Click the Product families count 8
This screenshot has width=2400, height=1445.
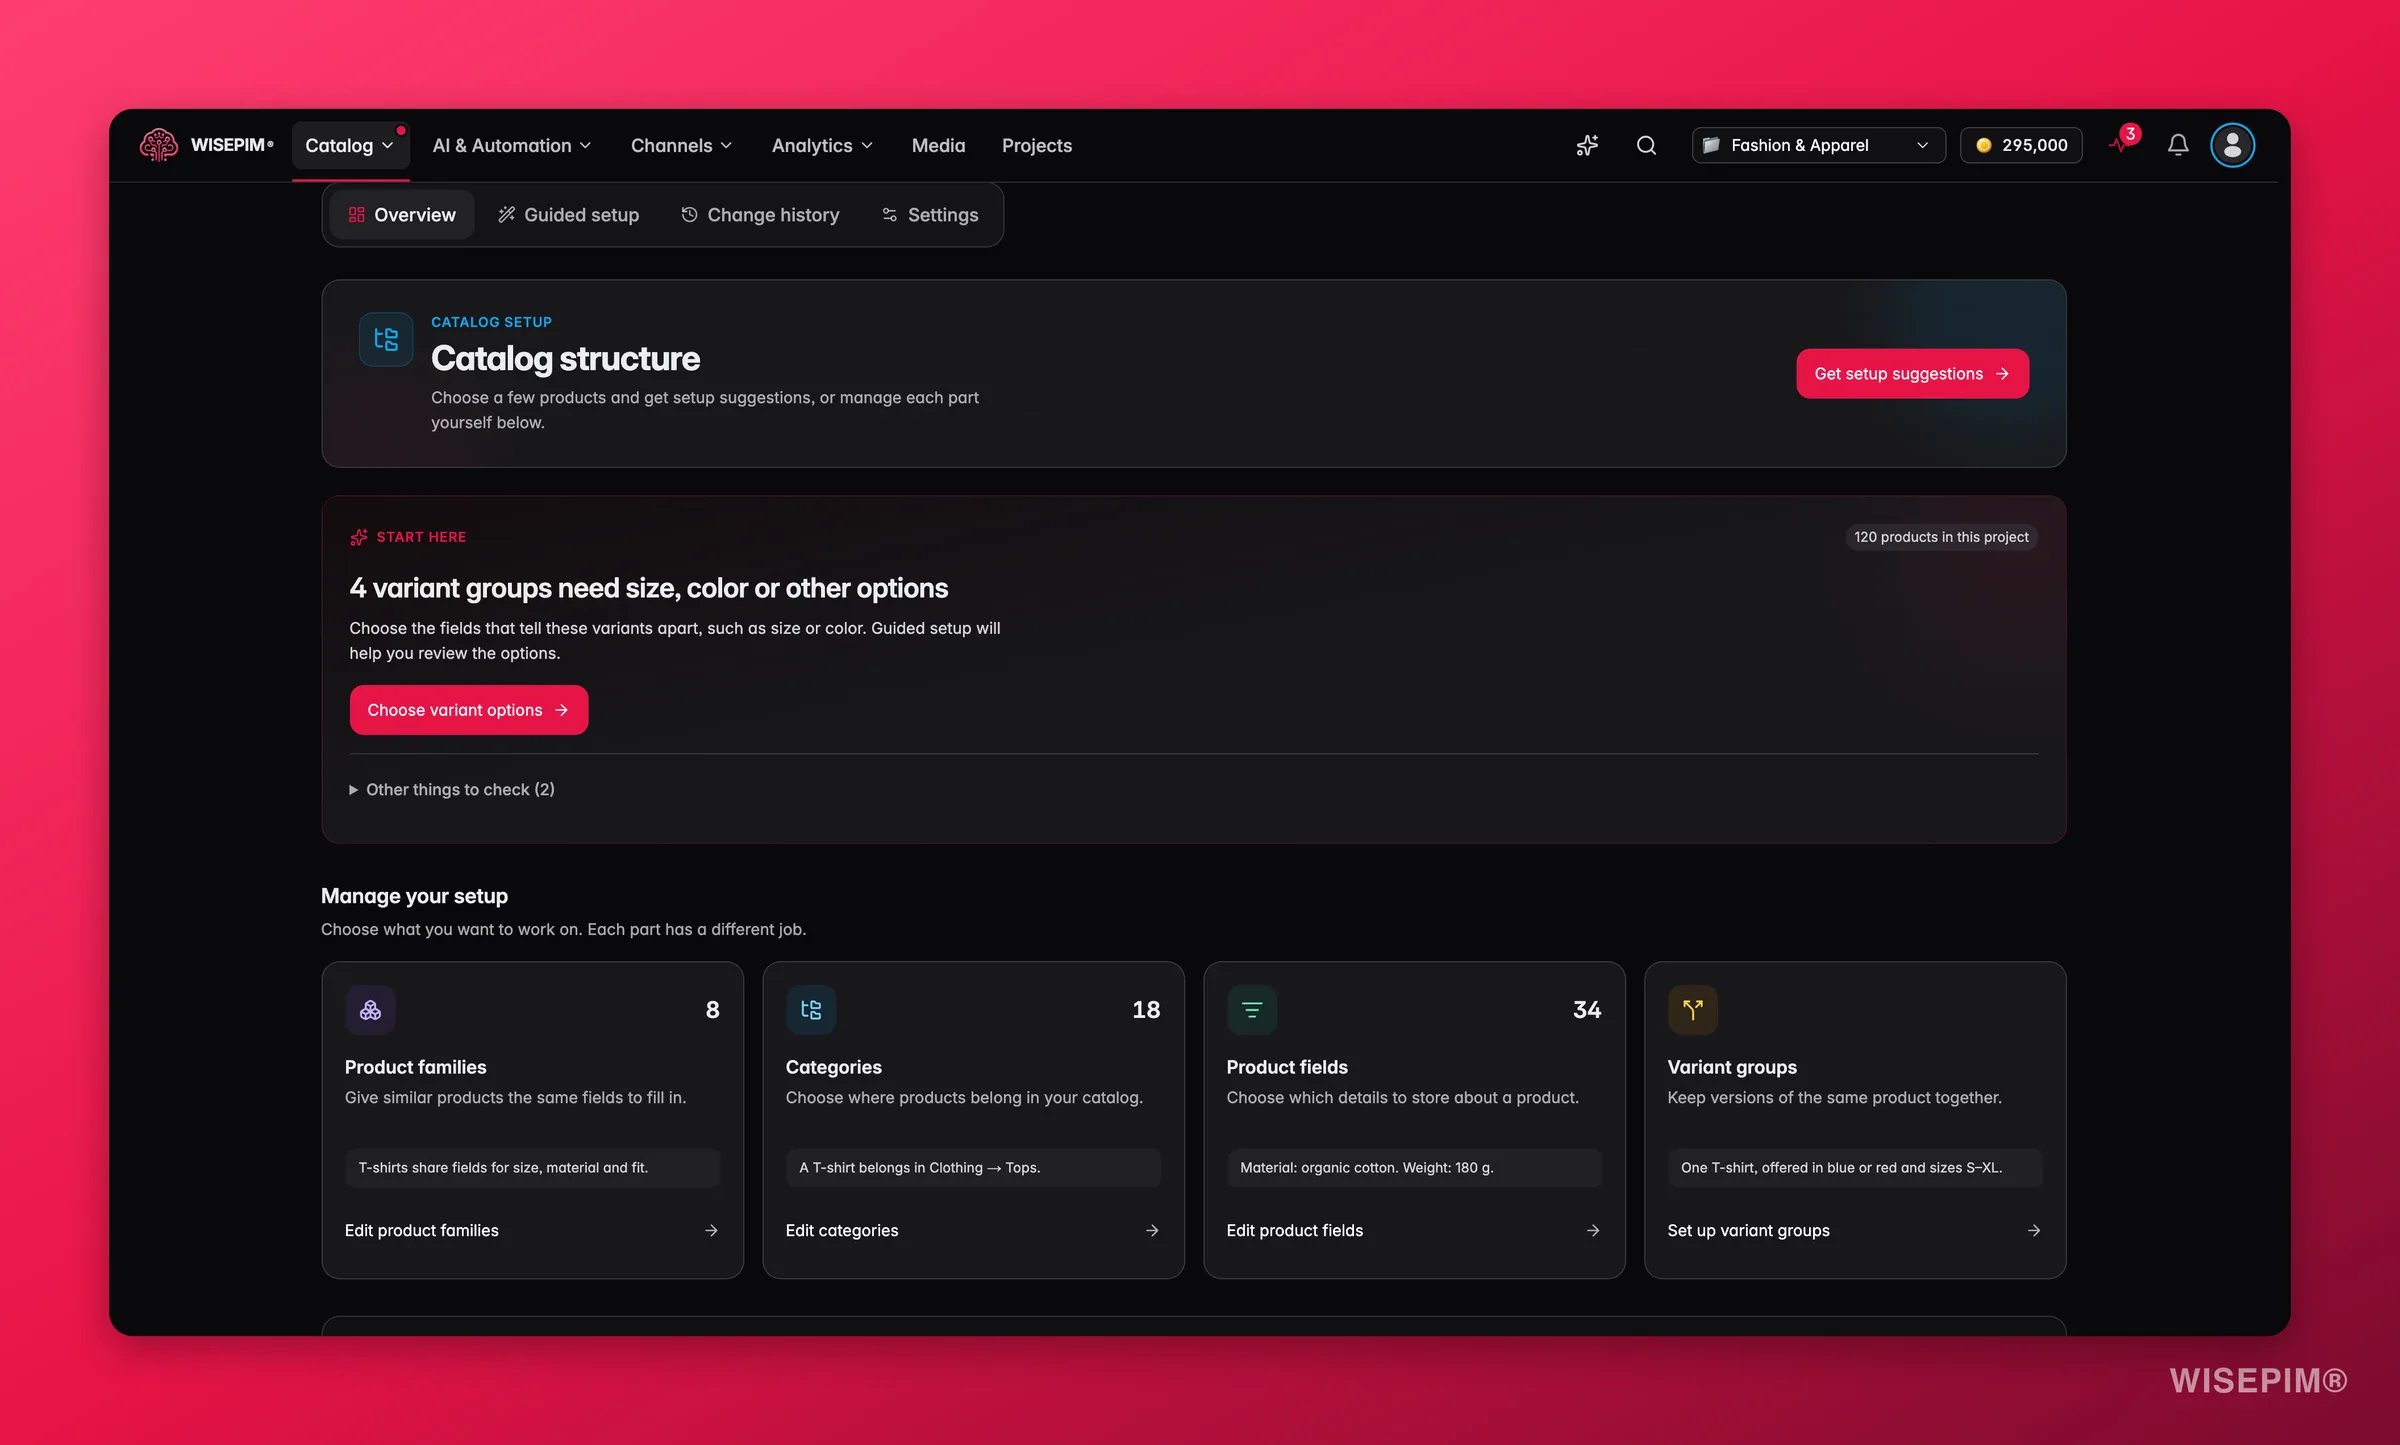(x=712, y=1010)
